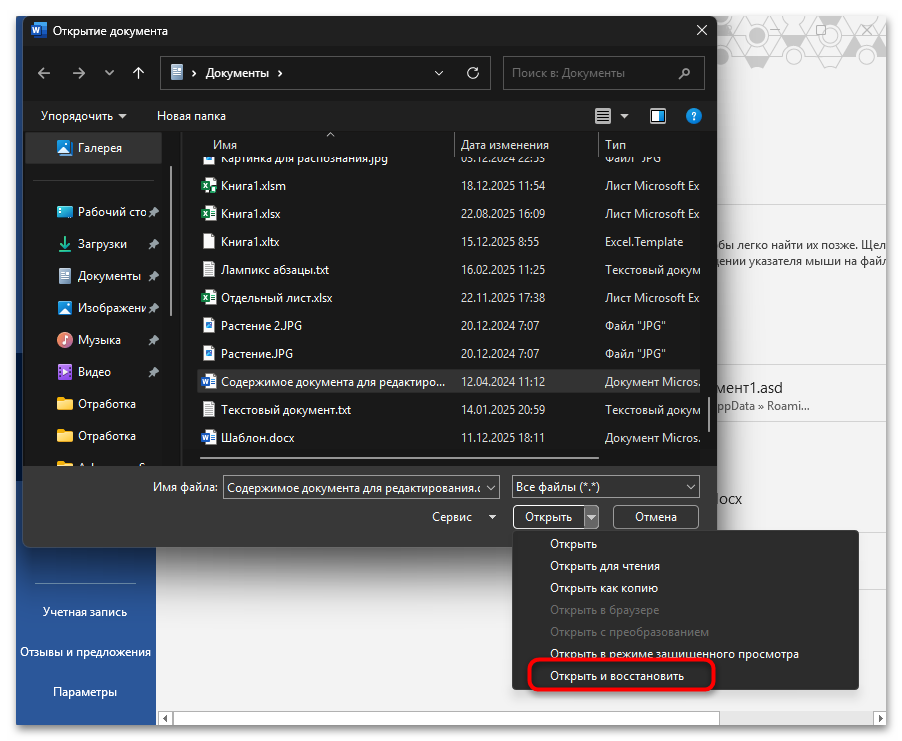
Task: Sort by Дата изменения column header
Action: click(x=505, y=146)
